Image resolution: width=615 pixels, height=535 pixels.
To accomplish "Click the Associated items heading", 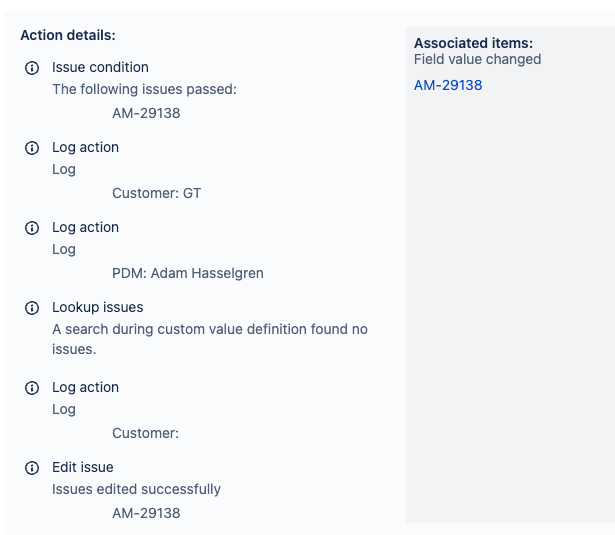I will point(473,43).
